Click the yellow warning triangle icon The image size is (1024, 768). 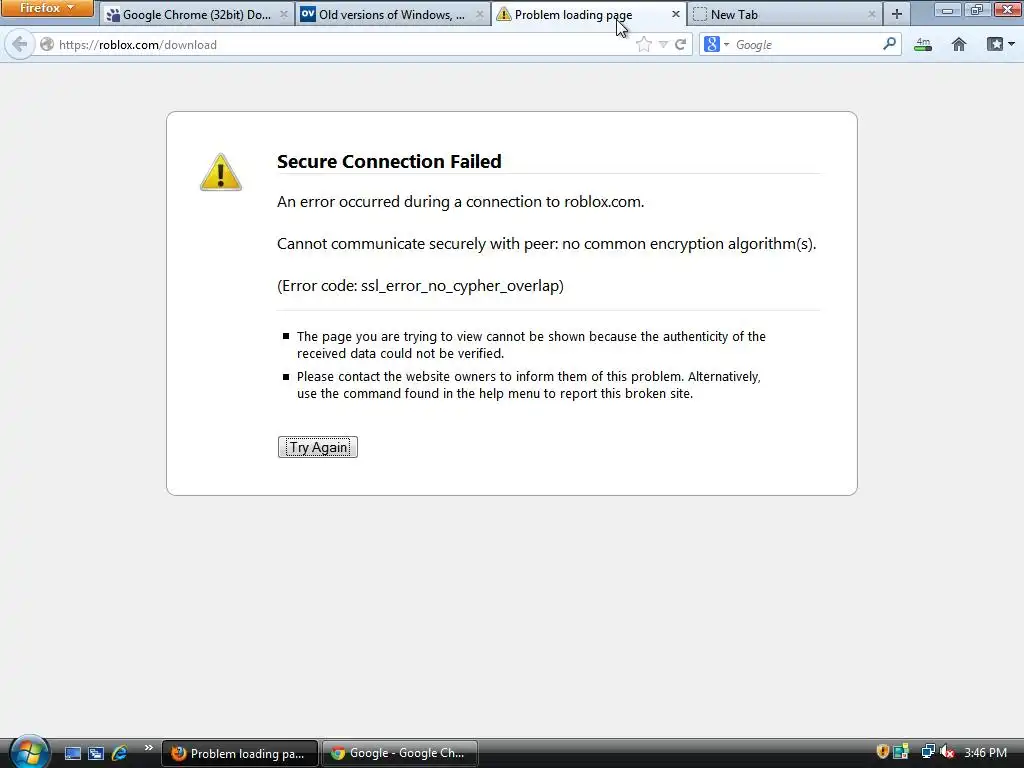coord(221,172)
